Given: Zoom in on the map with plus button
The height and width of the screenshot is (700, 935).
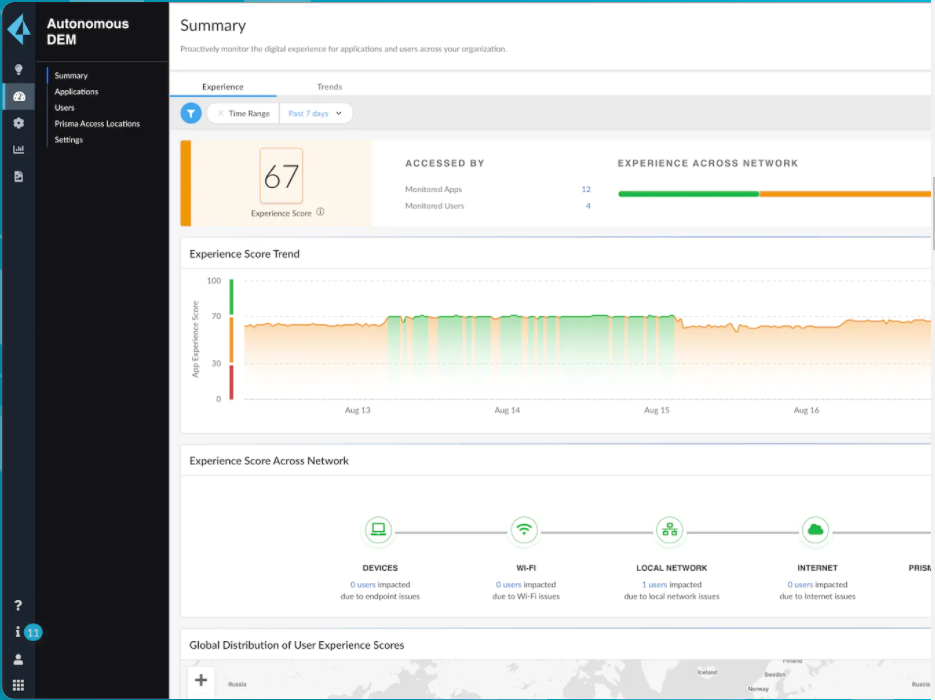Looking at the screenshot, I should click(x=201, y=680).
